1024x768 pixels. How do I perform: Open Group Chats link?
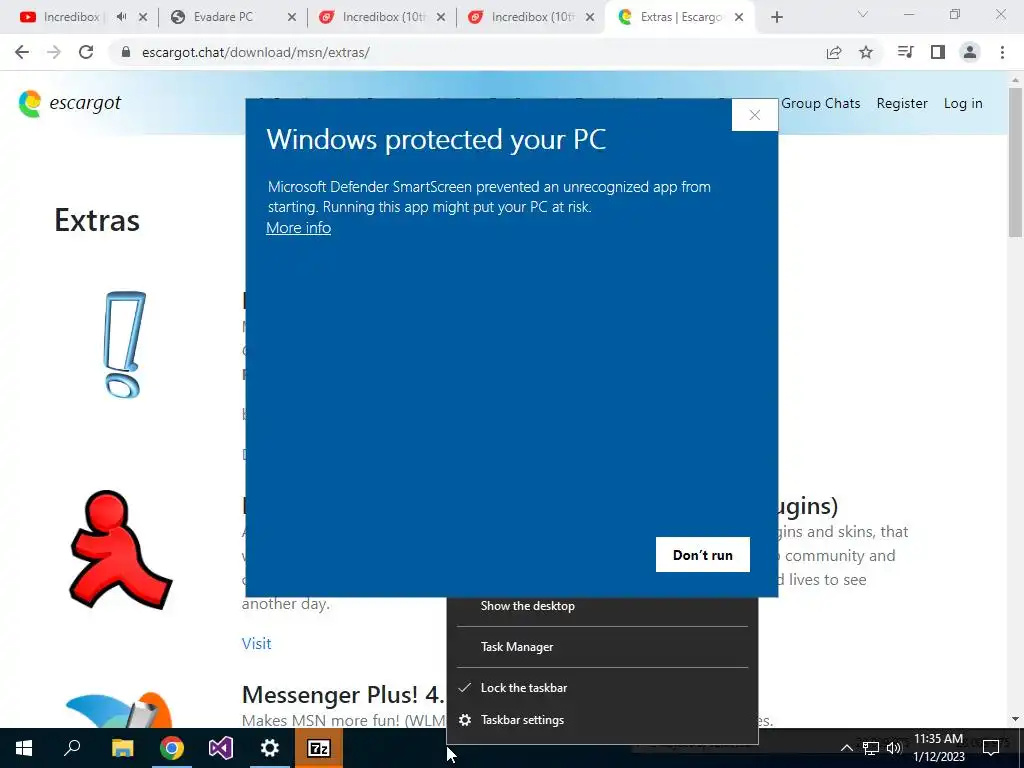point(821,103)
